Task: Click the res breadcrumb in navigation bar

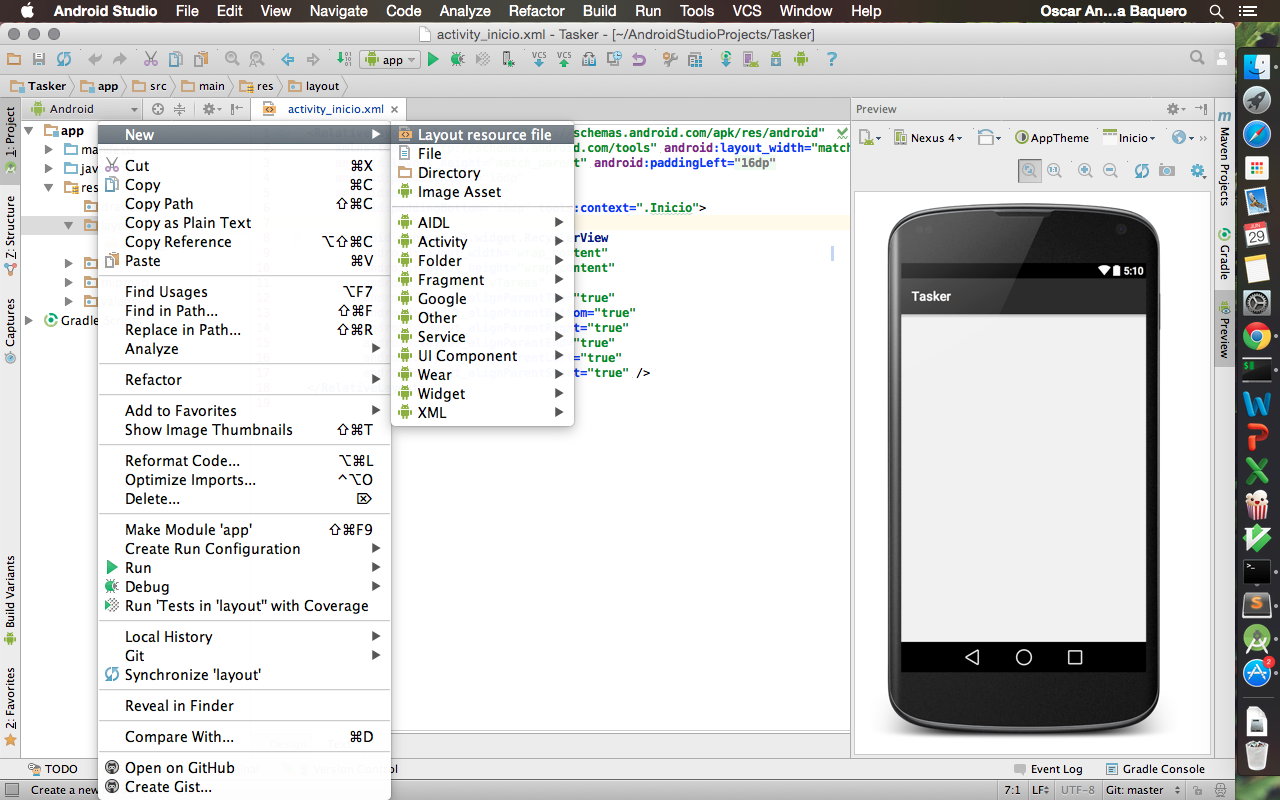Action: click(258, 86)
